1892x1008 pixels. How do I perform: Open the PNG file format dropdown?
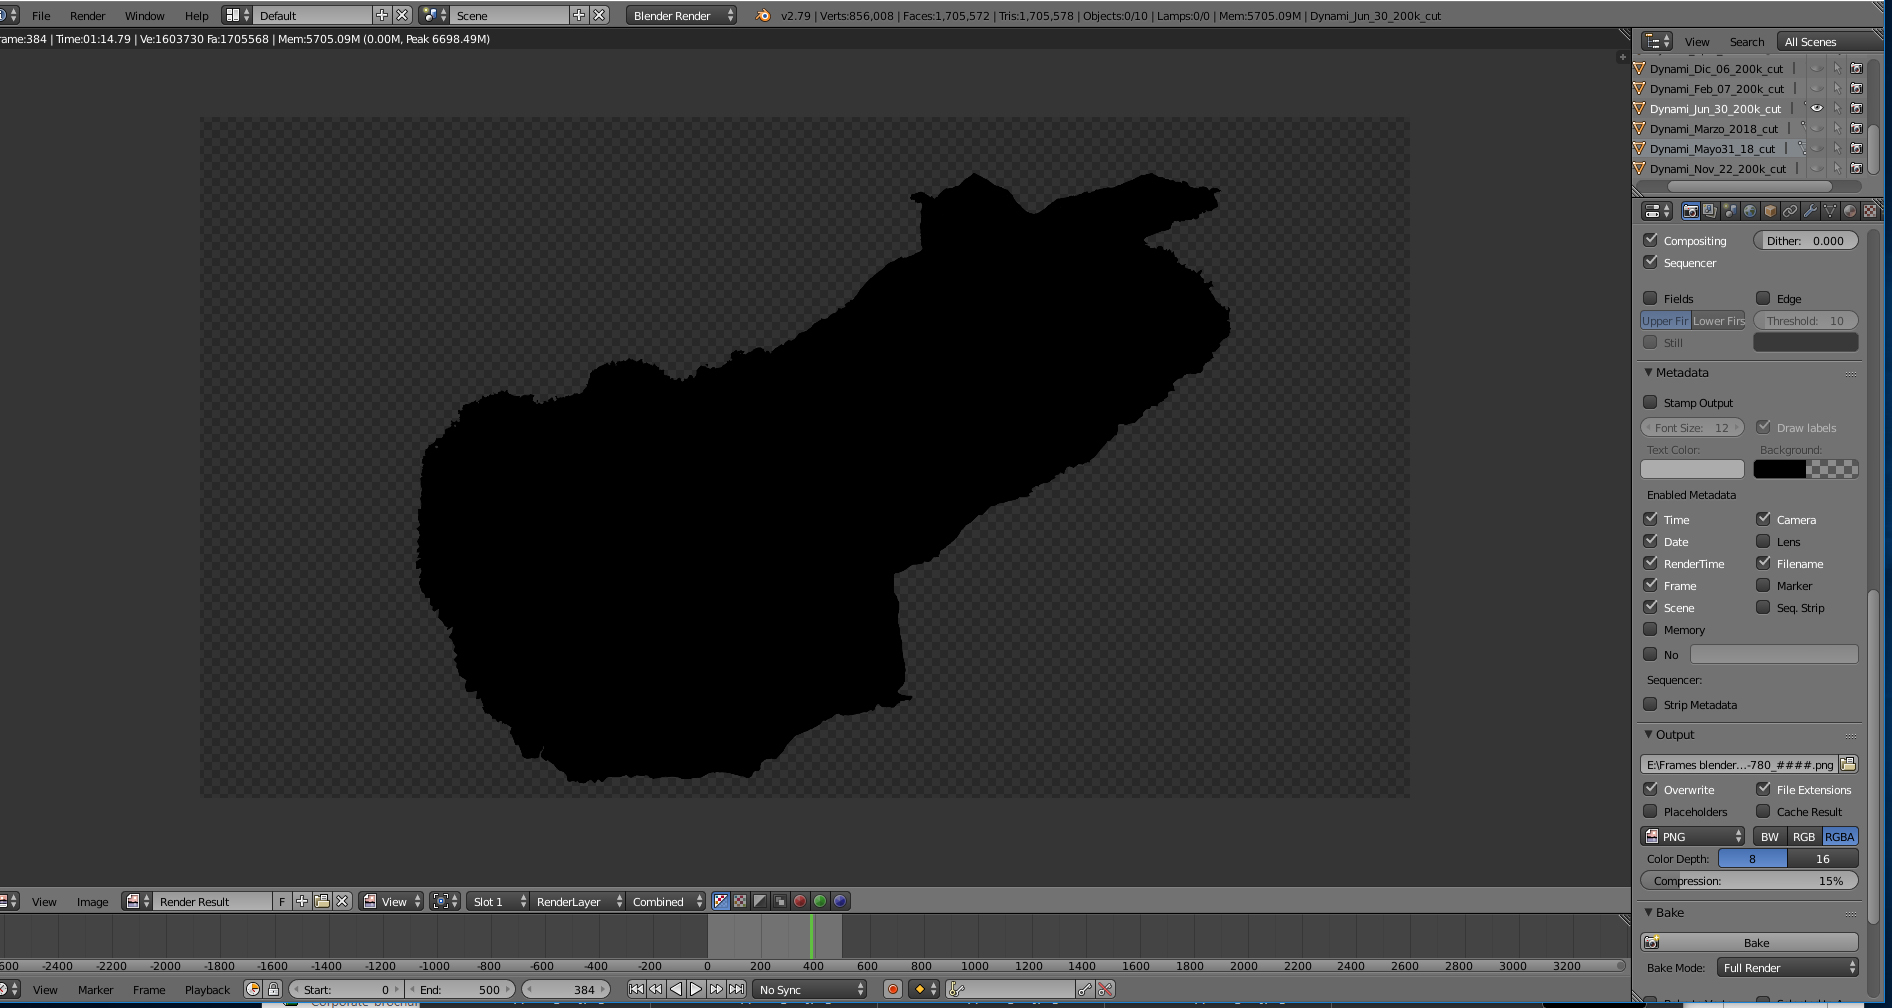pyautogui.click(x=1694, y=836)
